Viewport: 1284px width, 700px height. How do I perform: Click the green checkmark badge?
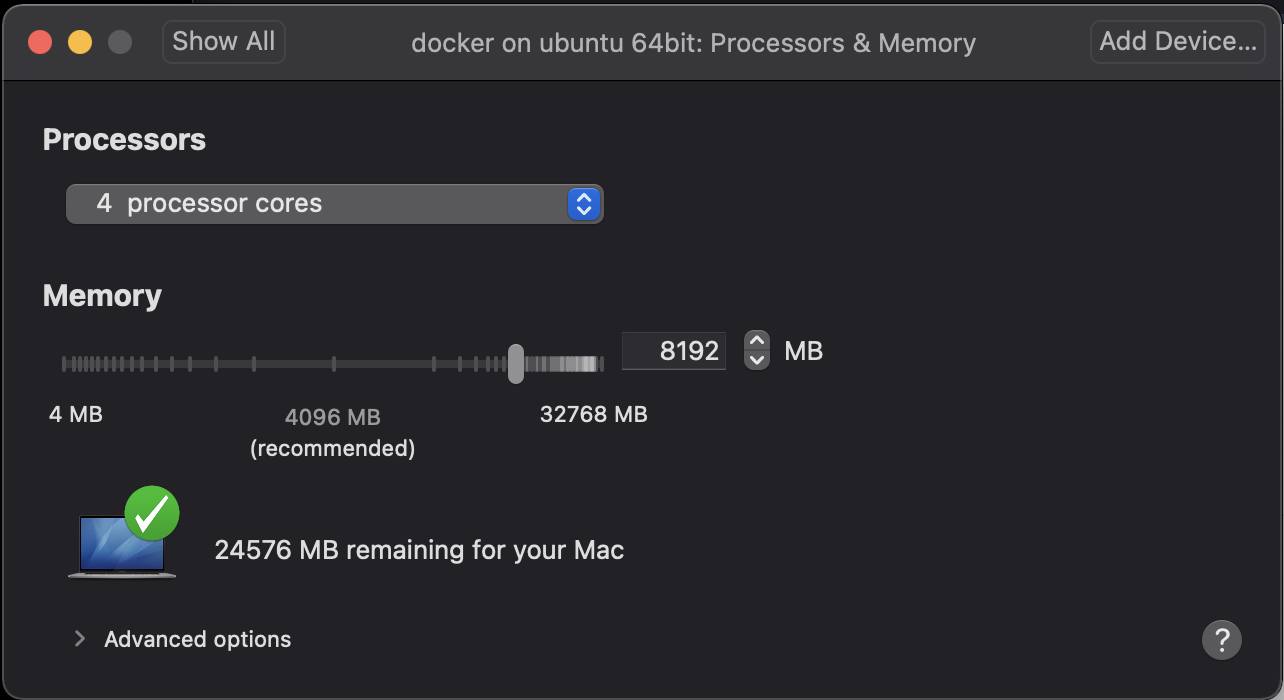(x=152, y=513)
